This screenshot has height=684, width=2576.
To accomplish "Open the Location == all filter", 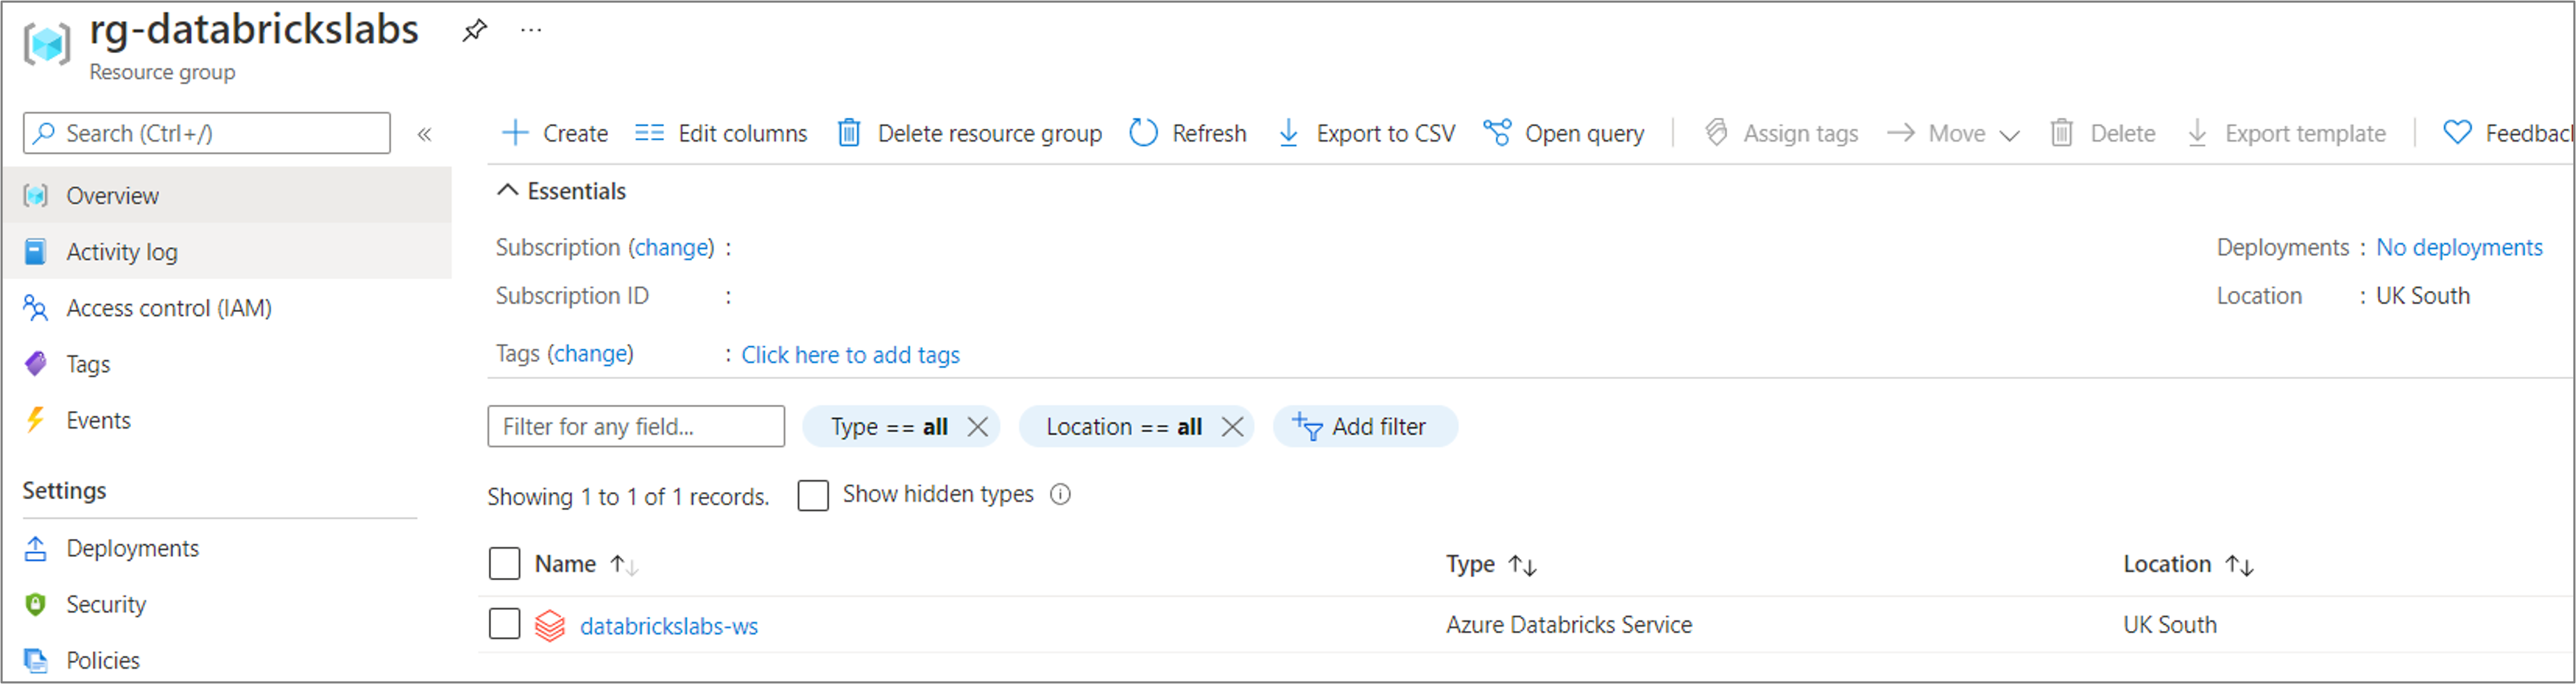I will click(1123, 426).
